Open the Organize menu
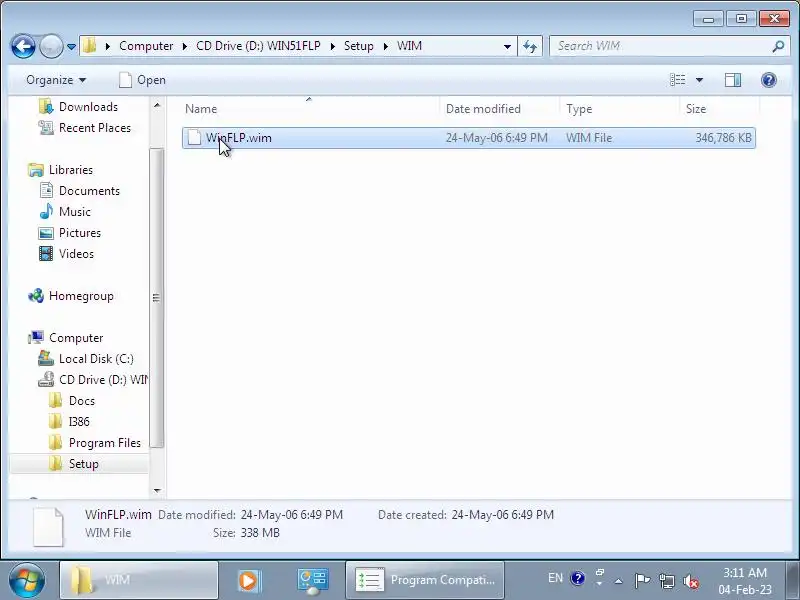Viewport: 800px width, 600px height. [56, 80]
